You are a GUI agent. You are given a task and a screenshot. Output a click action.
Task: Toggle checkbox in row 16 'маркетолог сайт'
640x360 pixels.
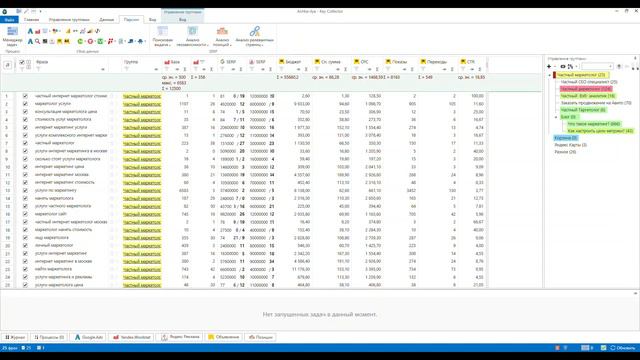[x=25, y=214]
